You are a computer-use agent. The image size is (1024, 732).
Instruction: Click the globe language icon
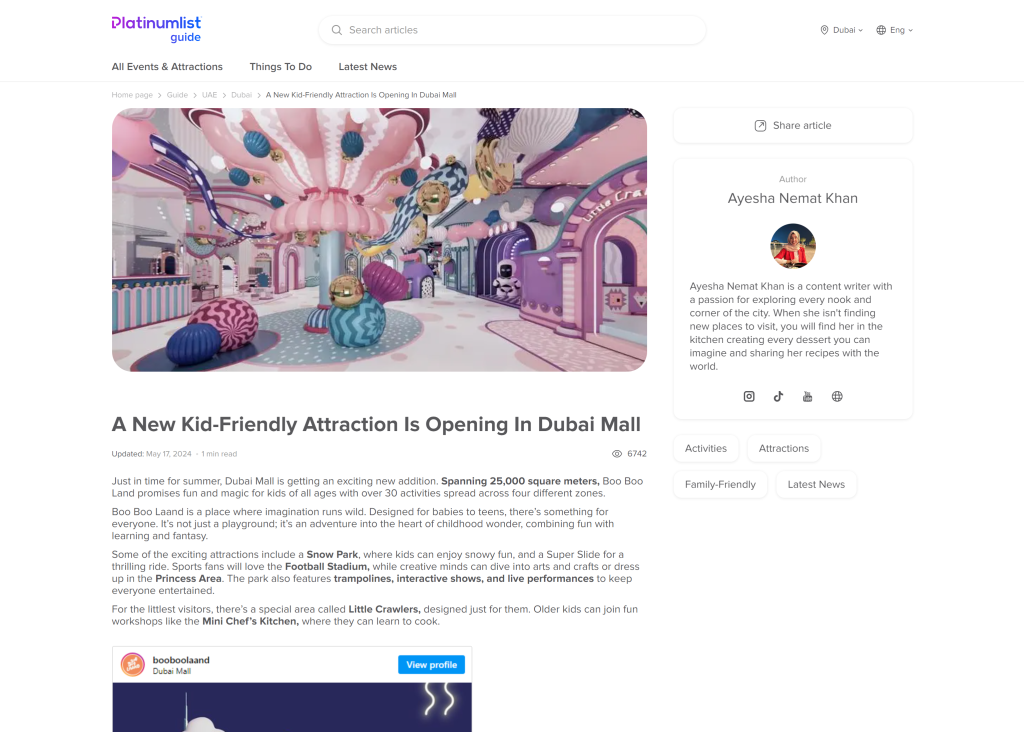pos(881,30)
